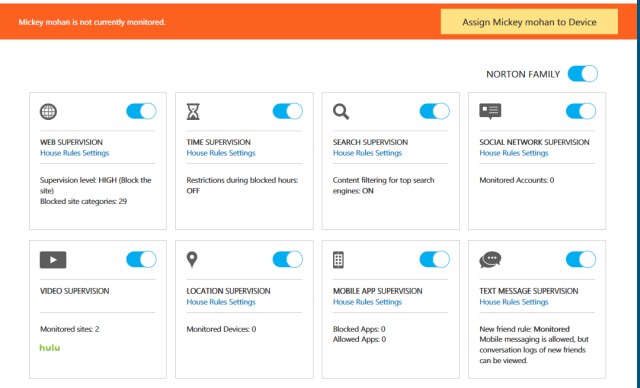Screen dimensions: 640x388
Task: Turn off Mobile App Supervision switch
Action: pos(434,259)
